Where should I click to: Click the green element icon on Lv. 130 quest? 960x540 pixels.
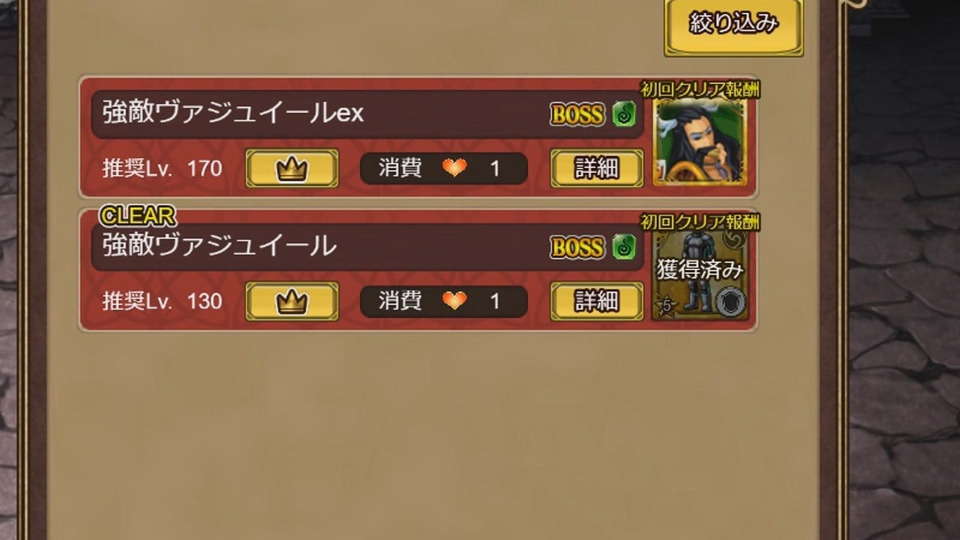coord(624,247)
